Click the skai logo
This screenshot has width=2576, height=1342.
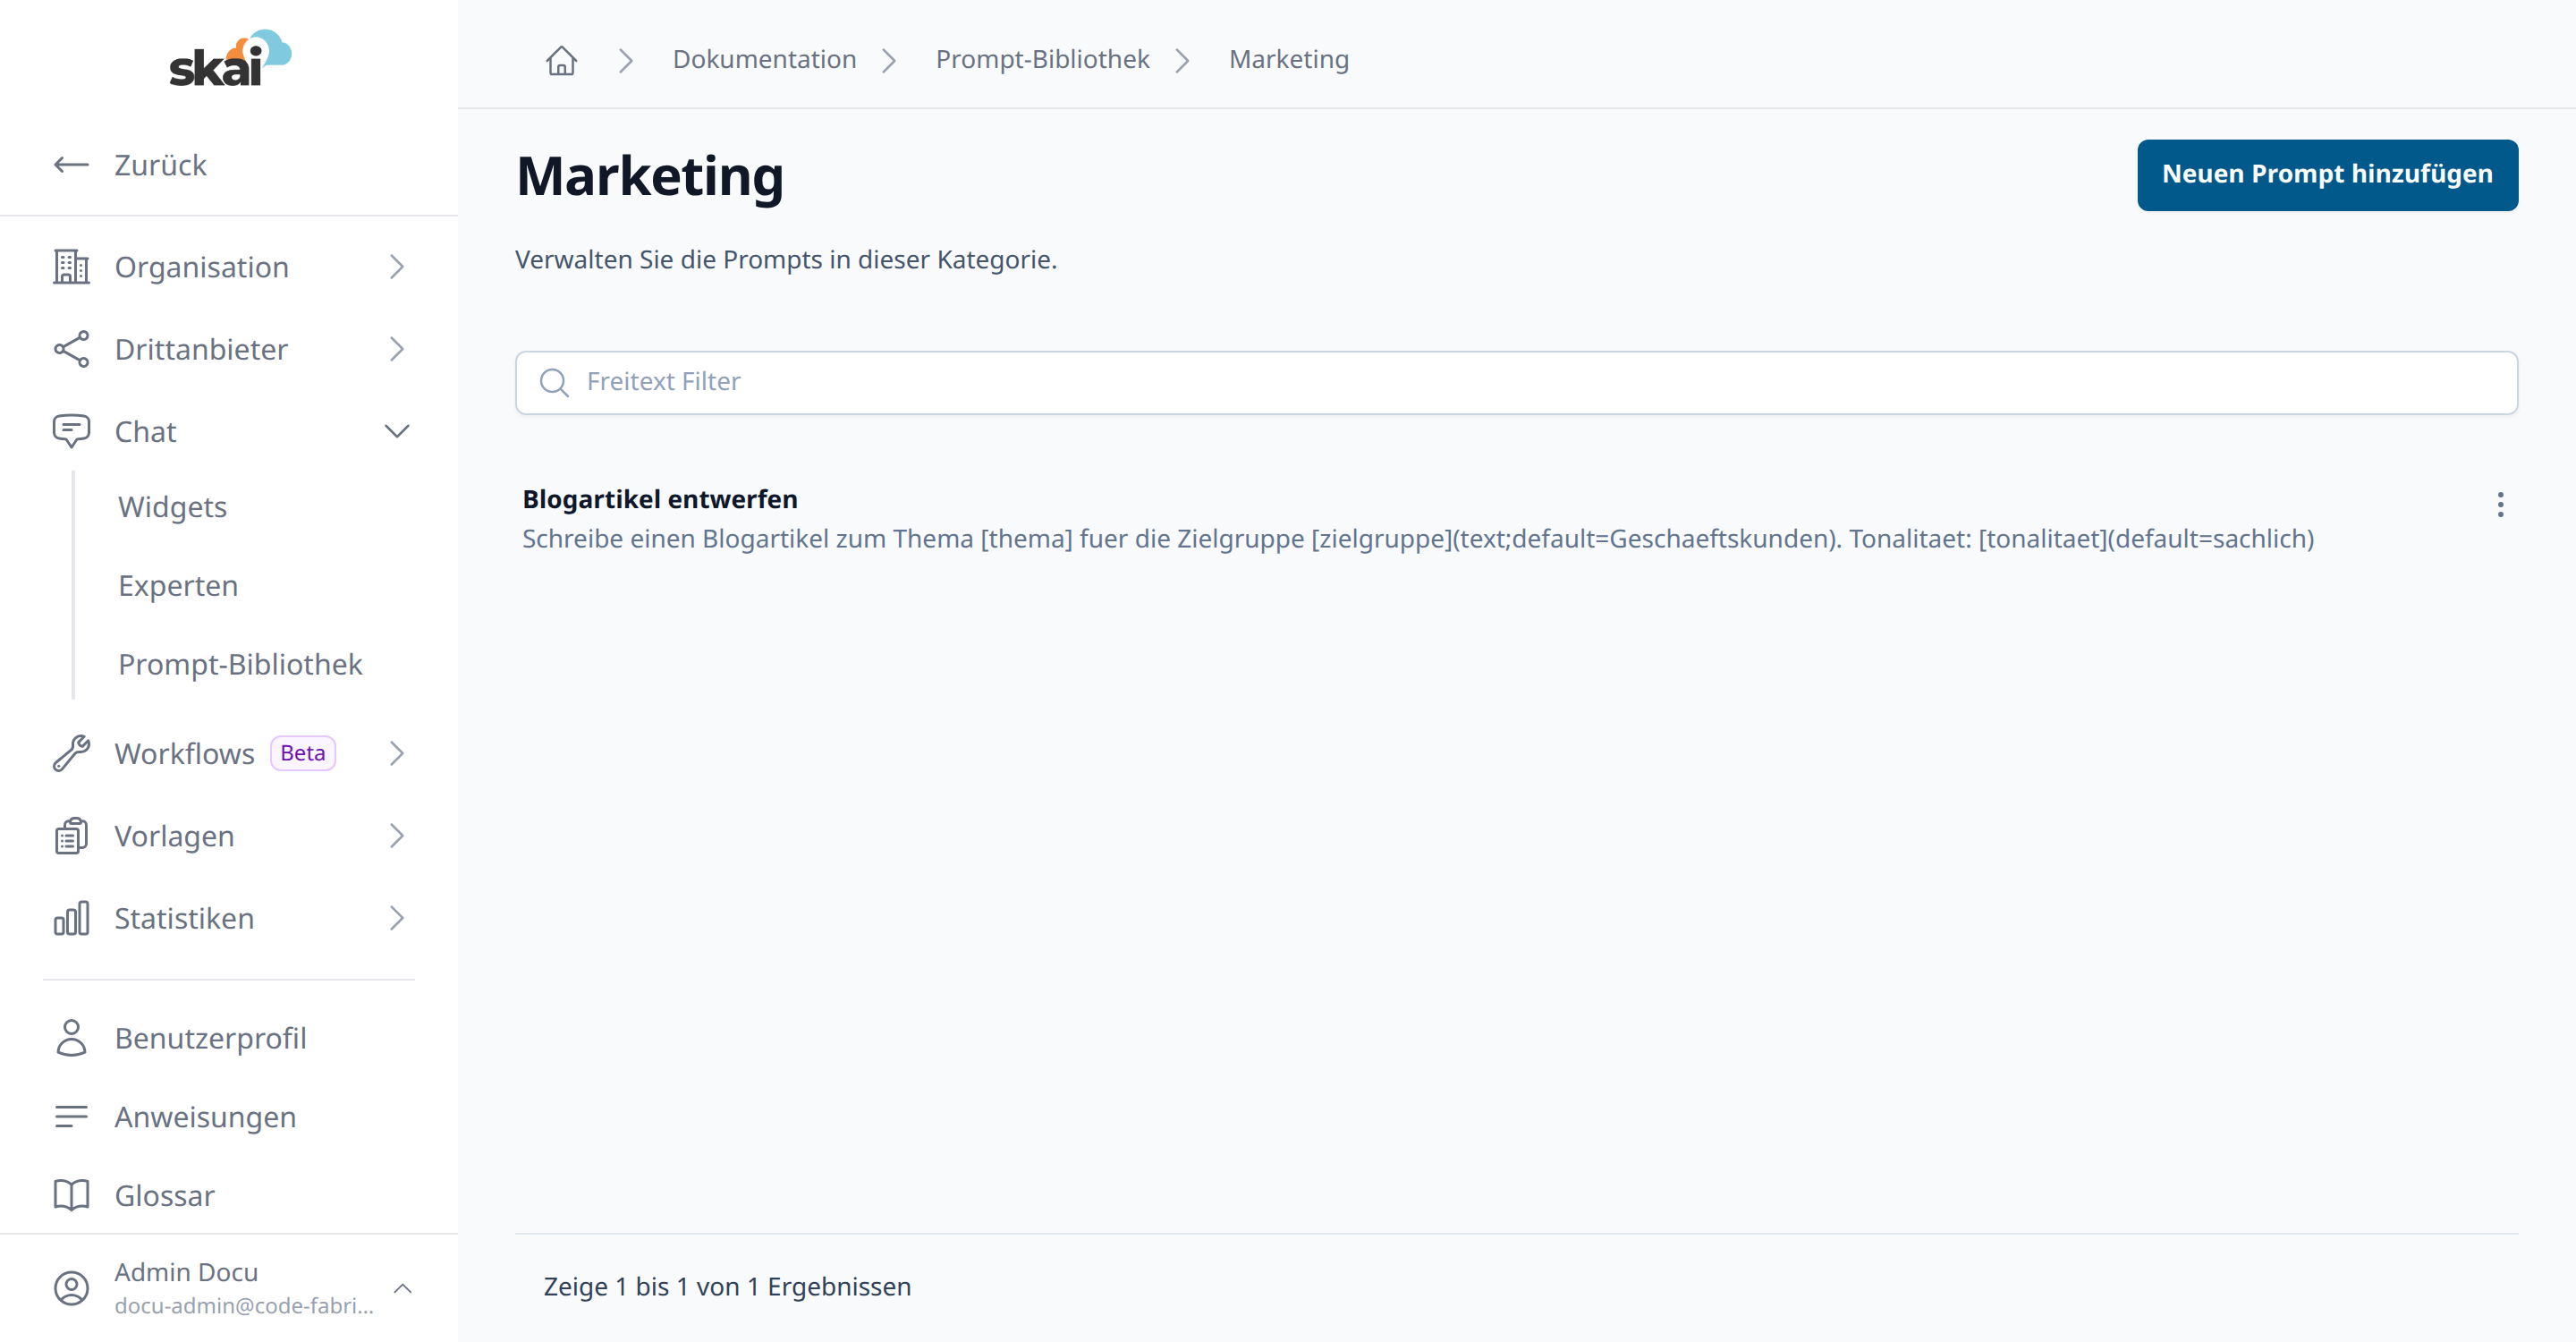230,58
